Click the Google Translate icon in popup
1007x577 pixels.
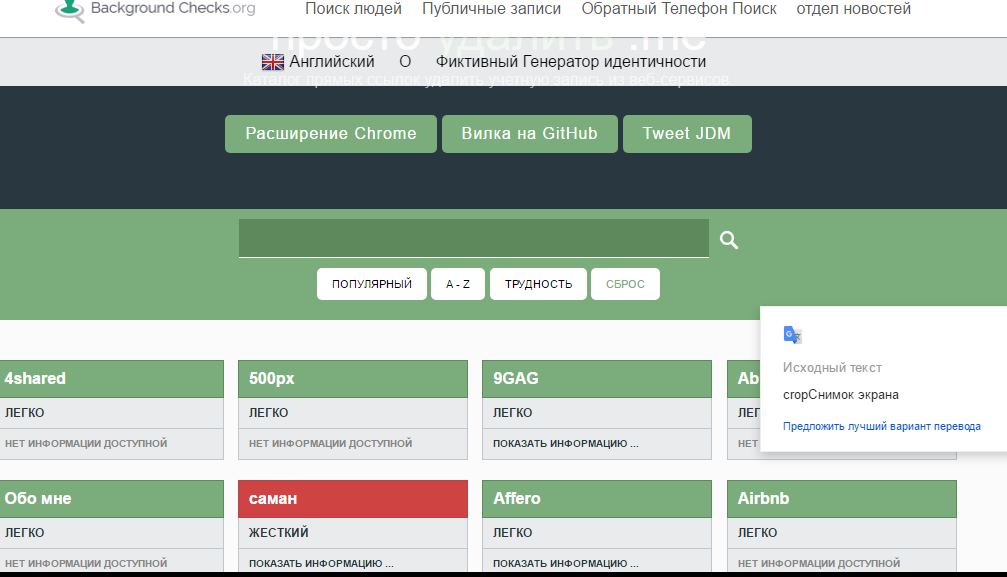click(792, 335)
